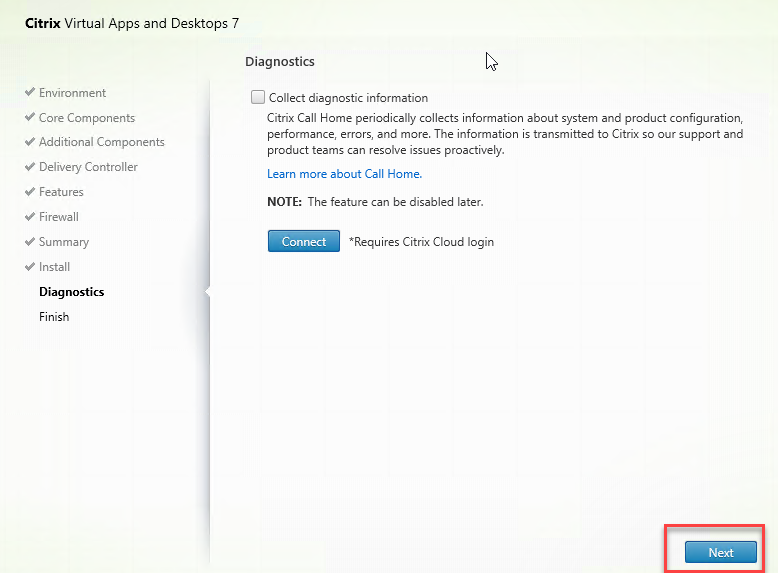778x573 pixels.
Task: Select the Features step
Action: pyautogui.click(x=61, y=191)
